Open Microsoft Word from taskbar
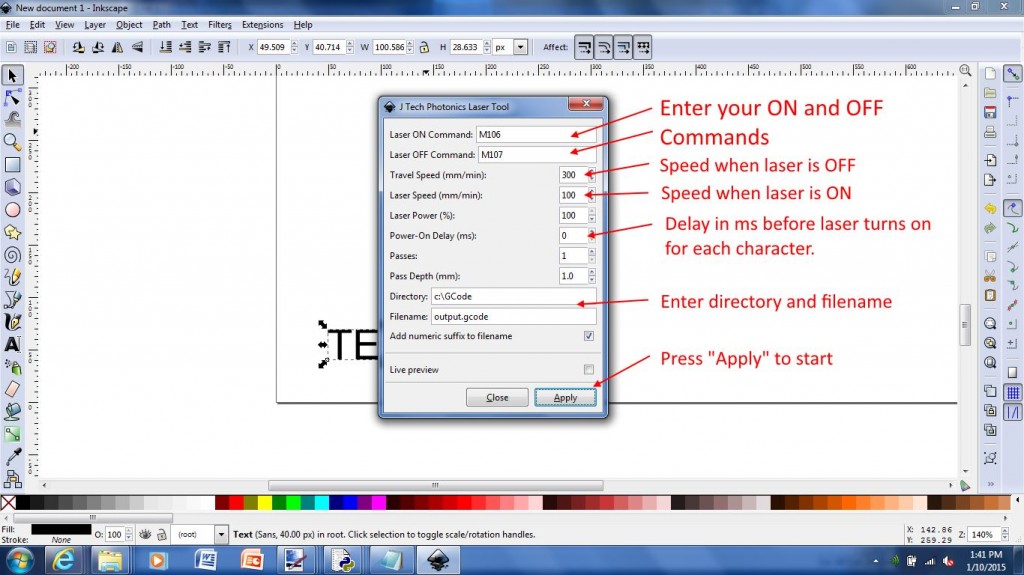 point(206,561)
